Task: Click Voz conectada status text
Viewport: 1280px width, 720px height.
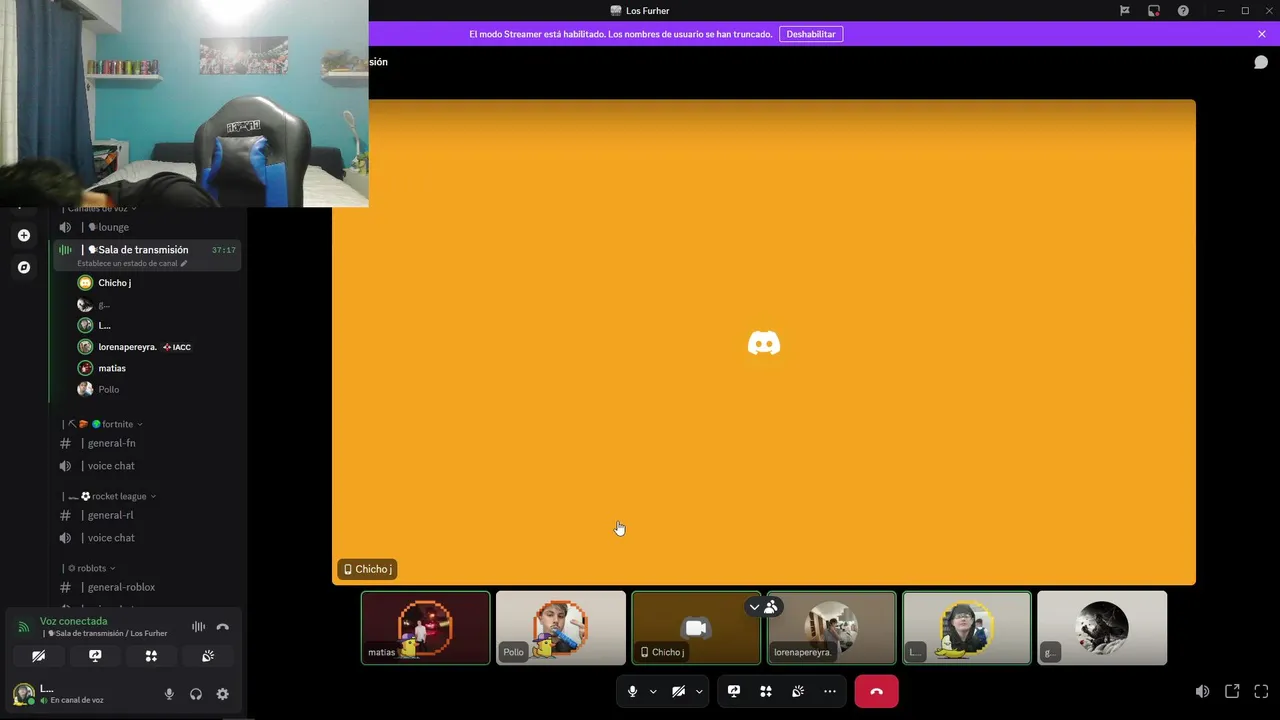Action: (x=73, y=621)
